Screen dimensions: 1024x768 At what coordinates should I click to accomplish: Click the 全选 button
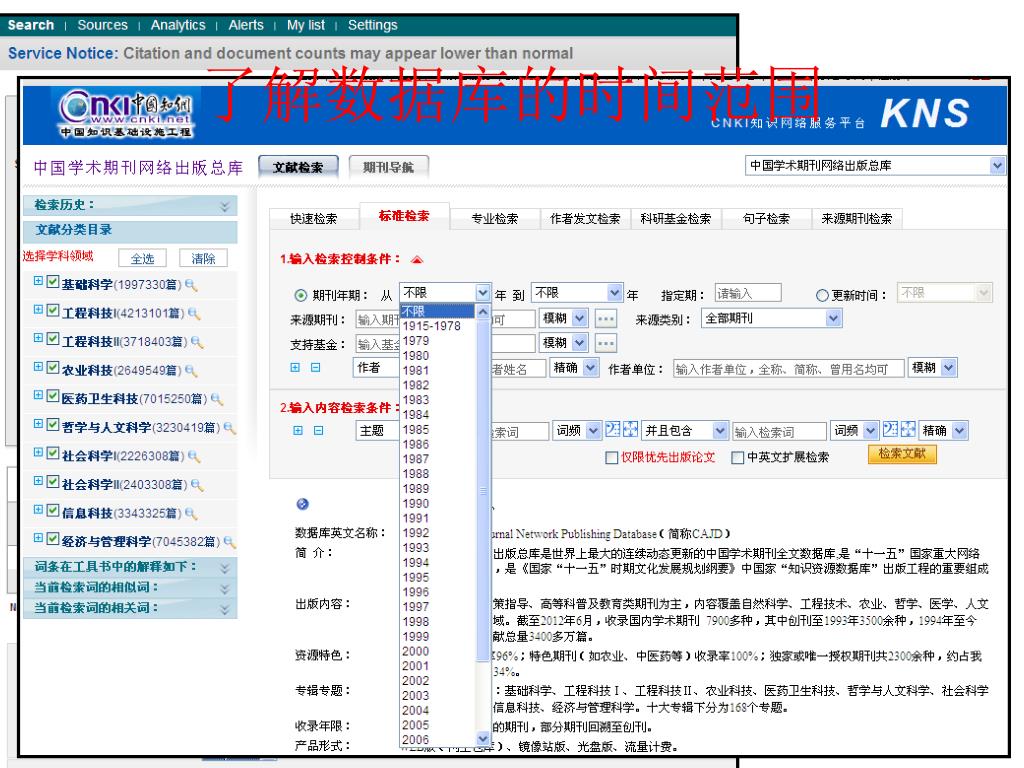tap(142, 259)
